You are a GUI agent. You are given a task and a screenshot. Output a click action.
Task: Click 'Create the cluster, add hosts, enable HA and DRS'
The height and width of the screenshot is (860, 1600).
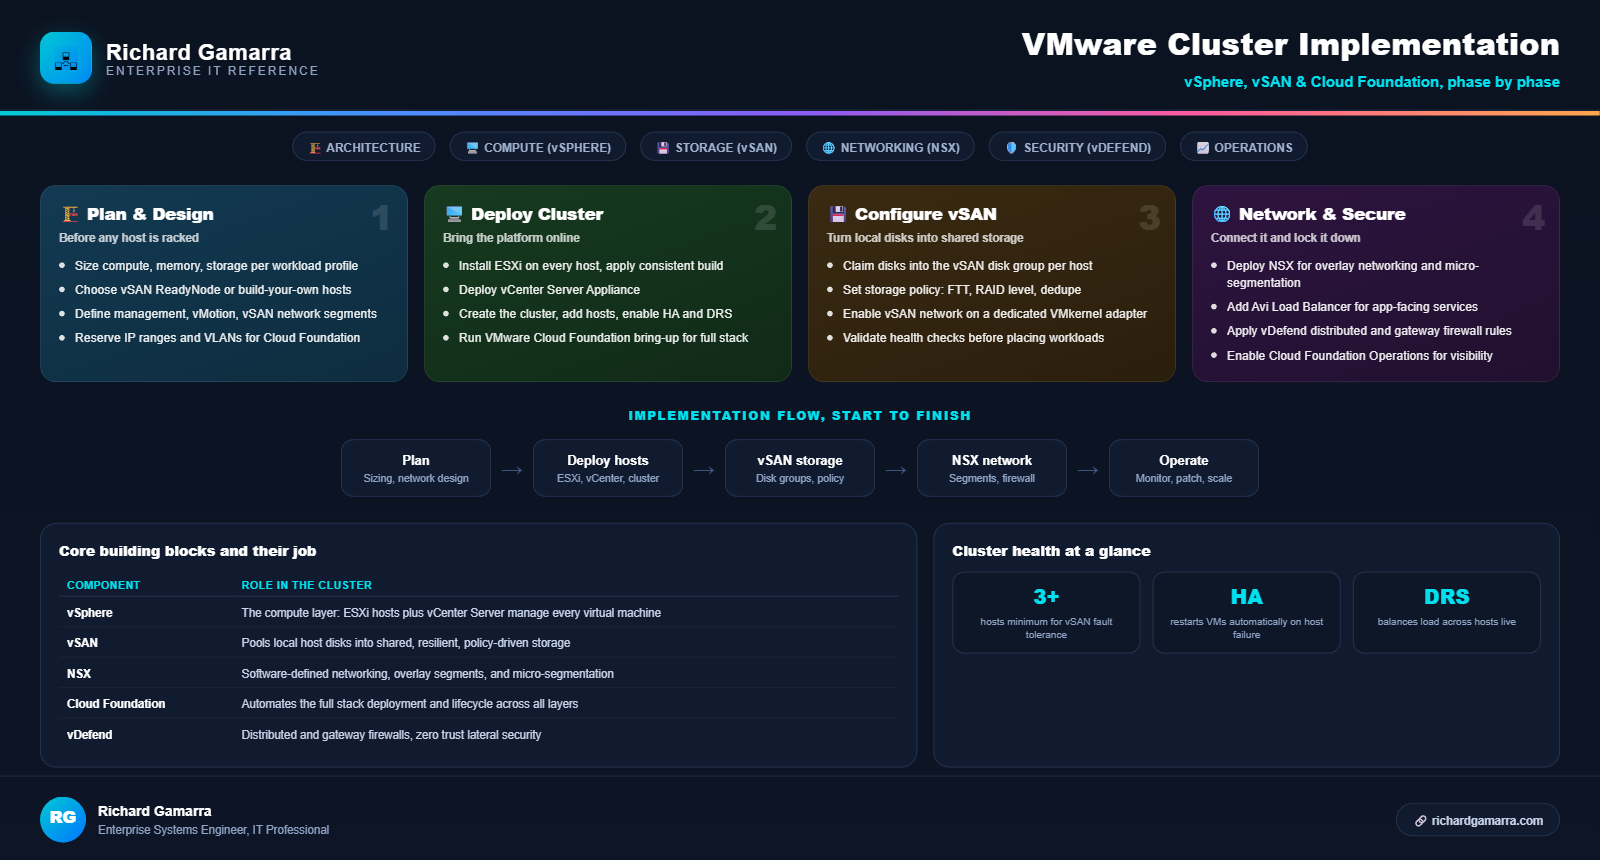coord(595,314)
